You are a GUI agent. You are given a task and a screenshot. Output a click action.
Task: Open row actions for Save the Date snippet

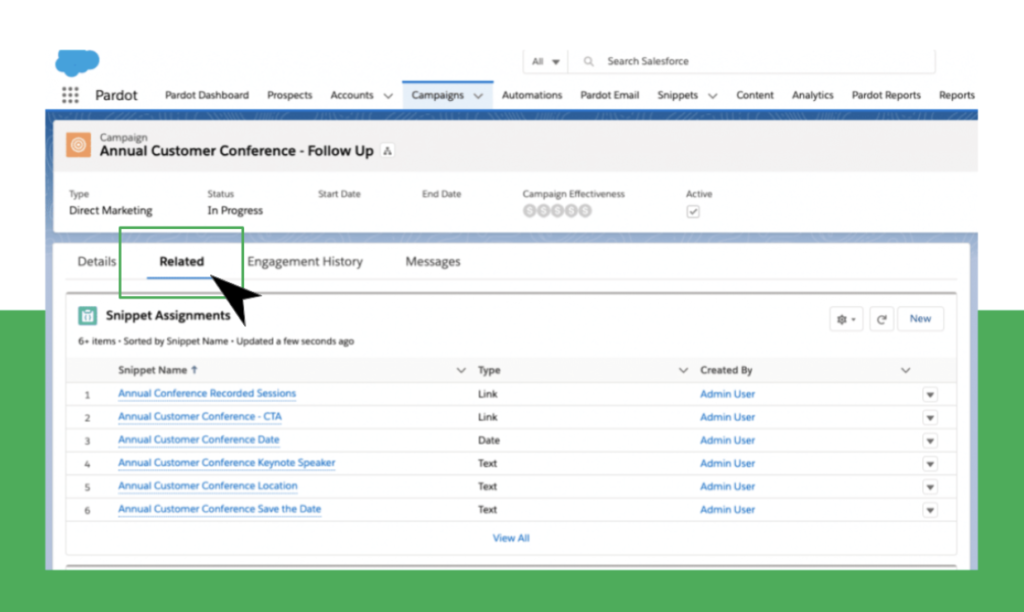point(930,510)
